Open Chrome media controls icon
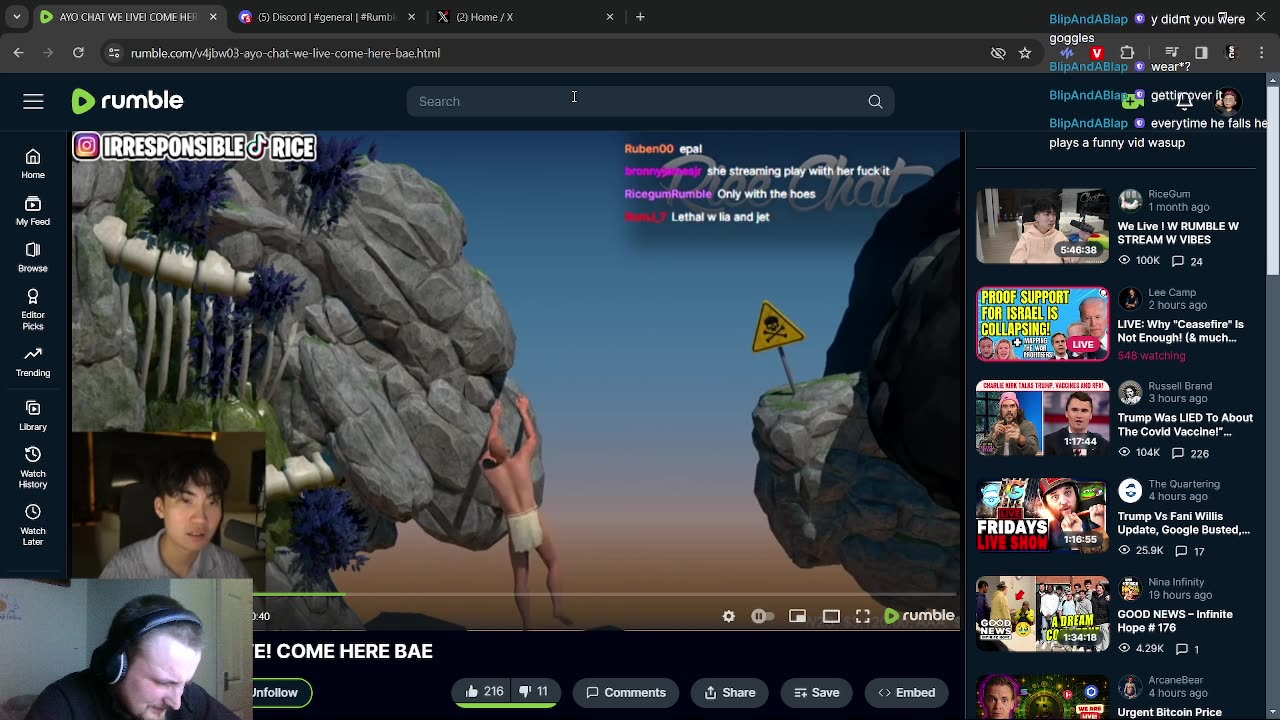This screenshot has width=1280, height=720. pos(1171,53)
